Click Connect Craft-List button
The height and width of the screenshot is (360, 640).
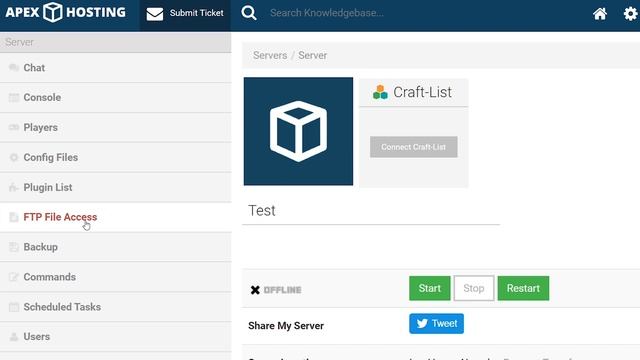pos(413,147)
